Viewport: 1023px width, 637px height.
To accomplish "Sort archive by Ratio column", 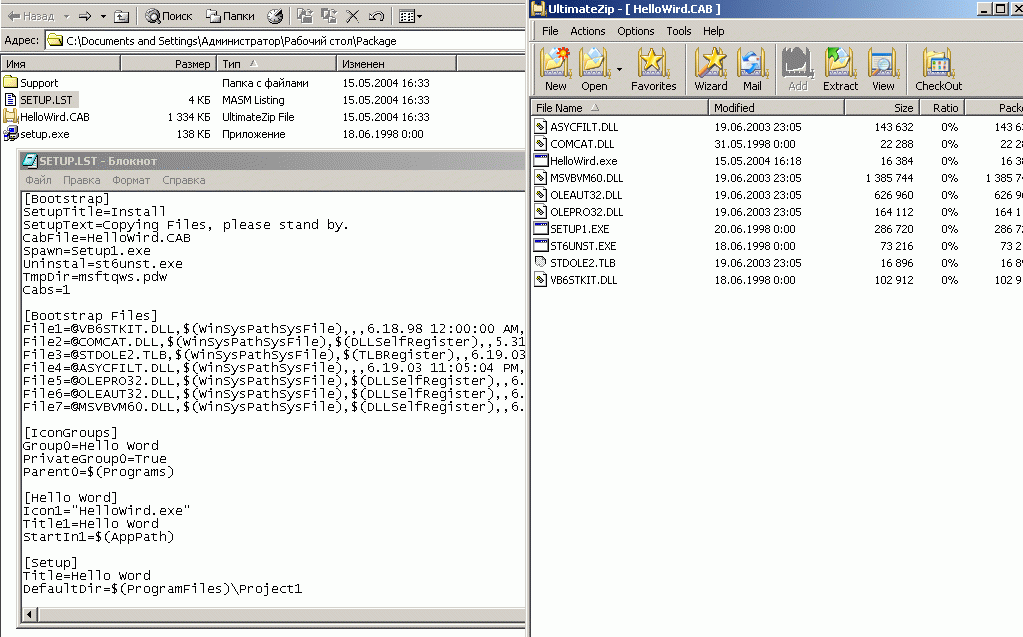I will [942, 108].
